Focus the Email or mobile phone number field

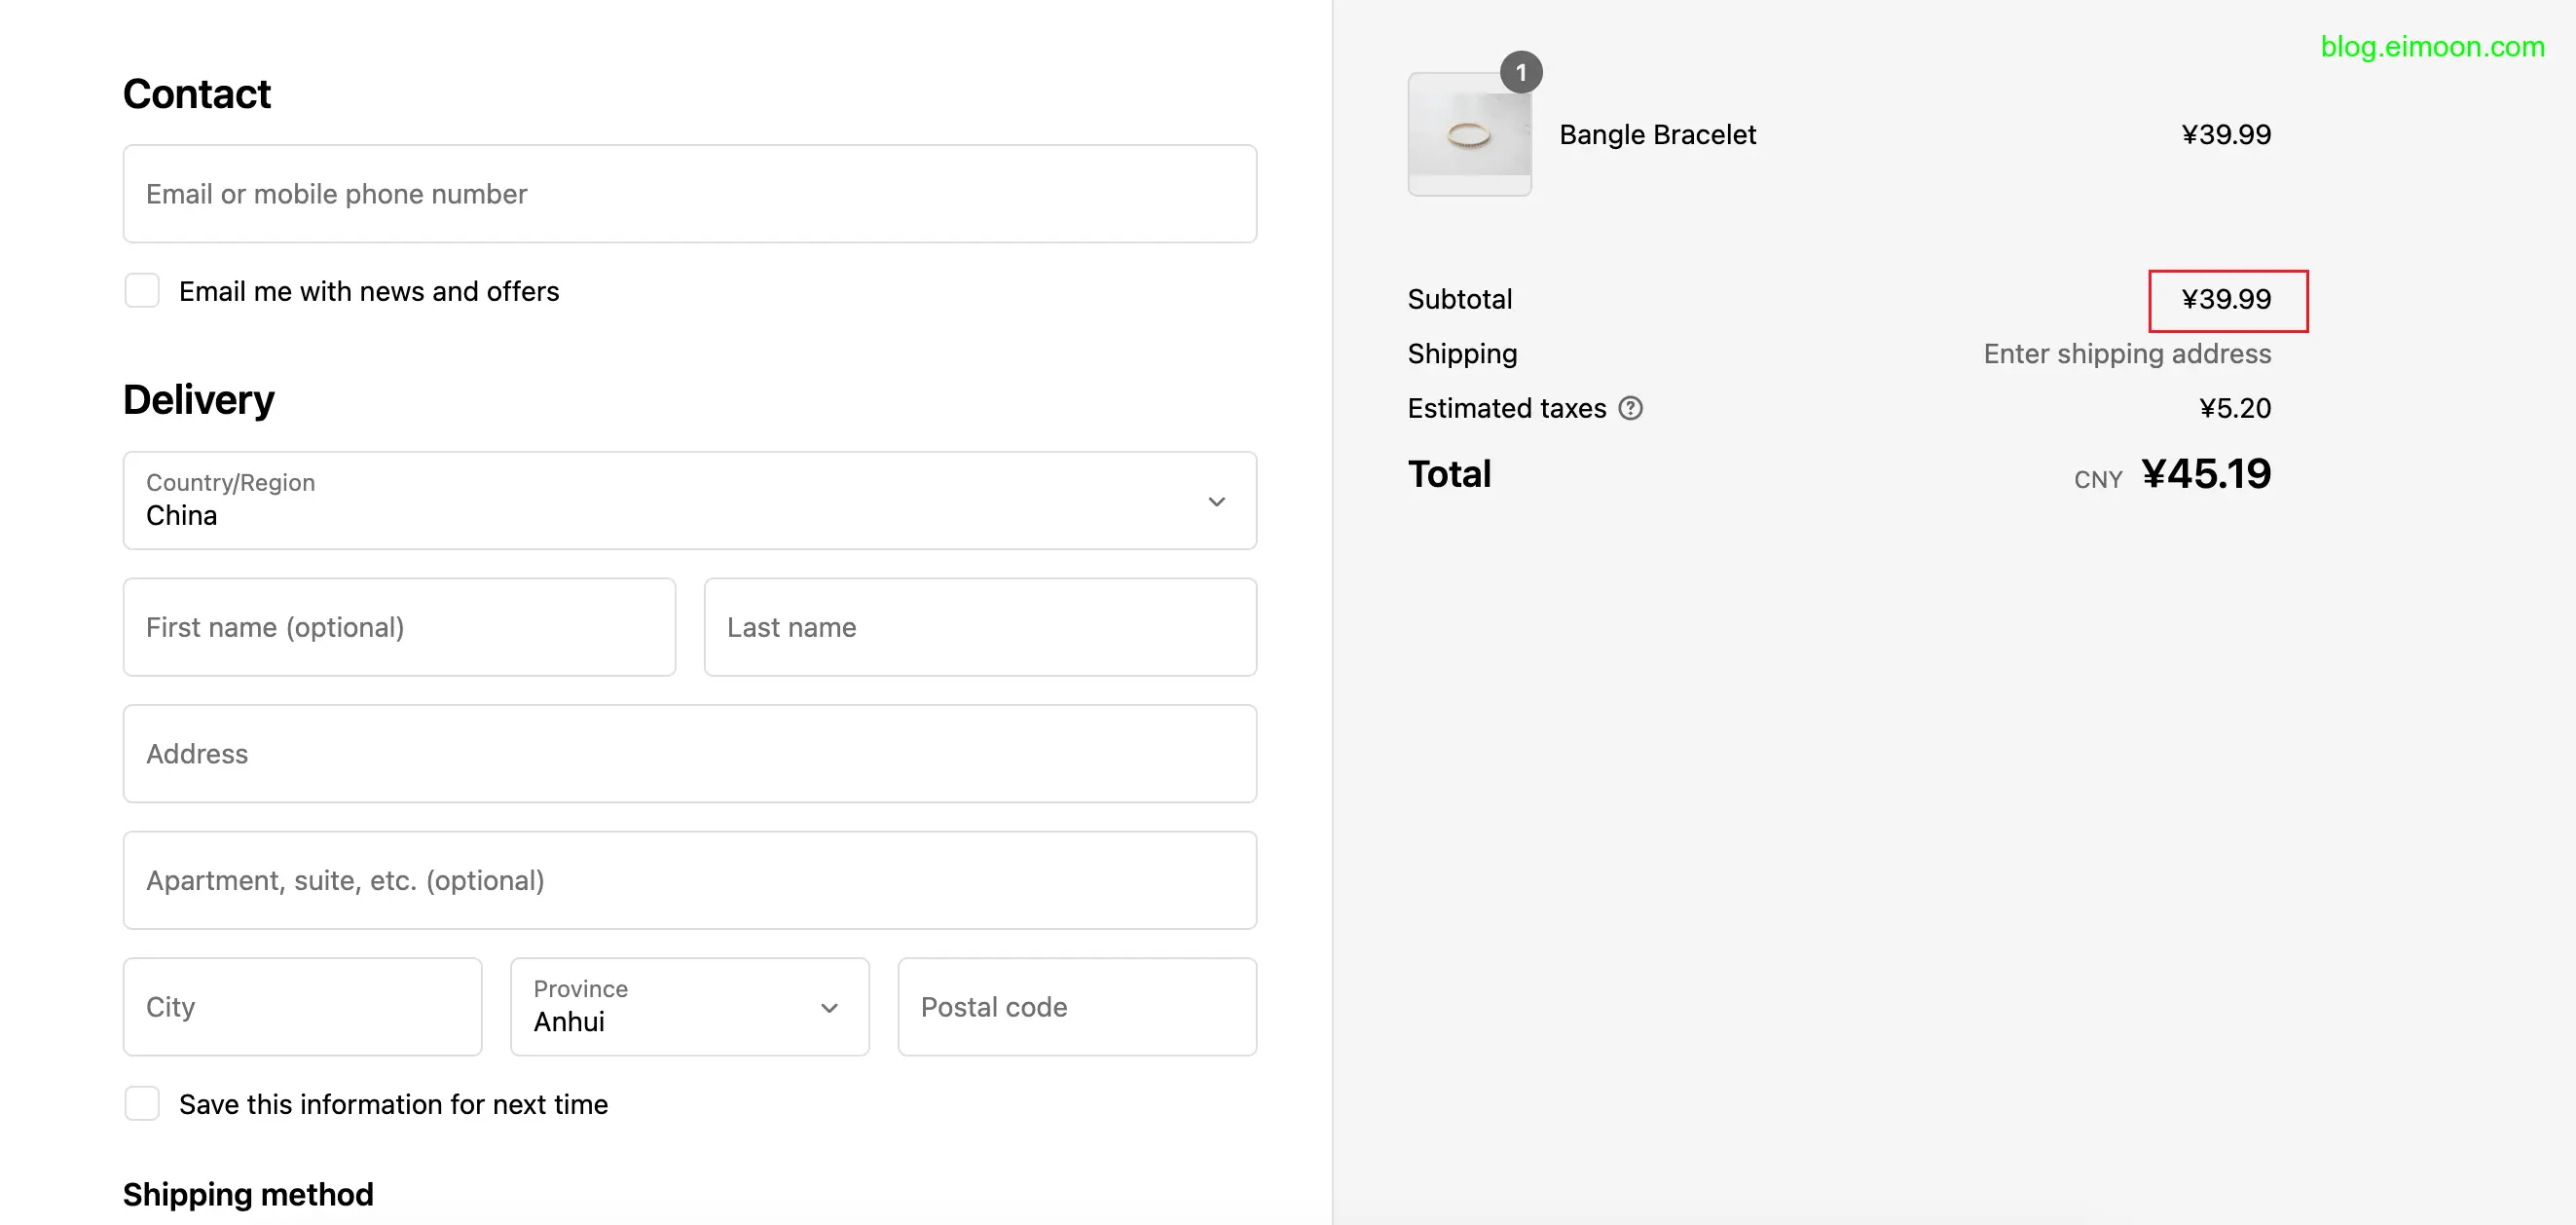(x=688, y=194)
